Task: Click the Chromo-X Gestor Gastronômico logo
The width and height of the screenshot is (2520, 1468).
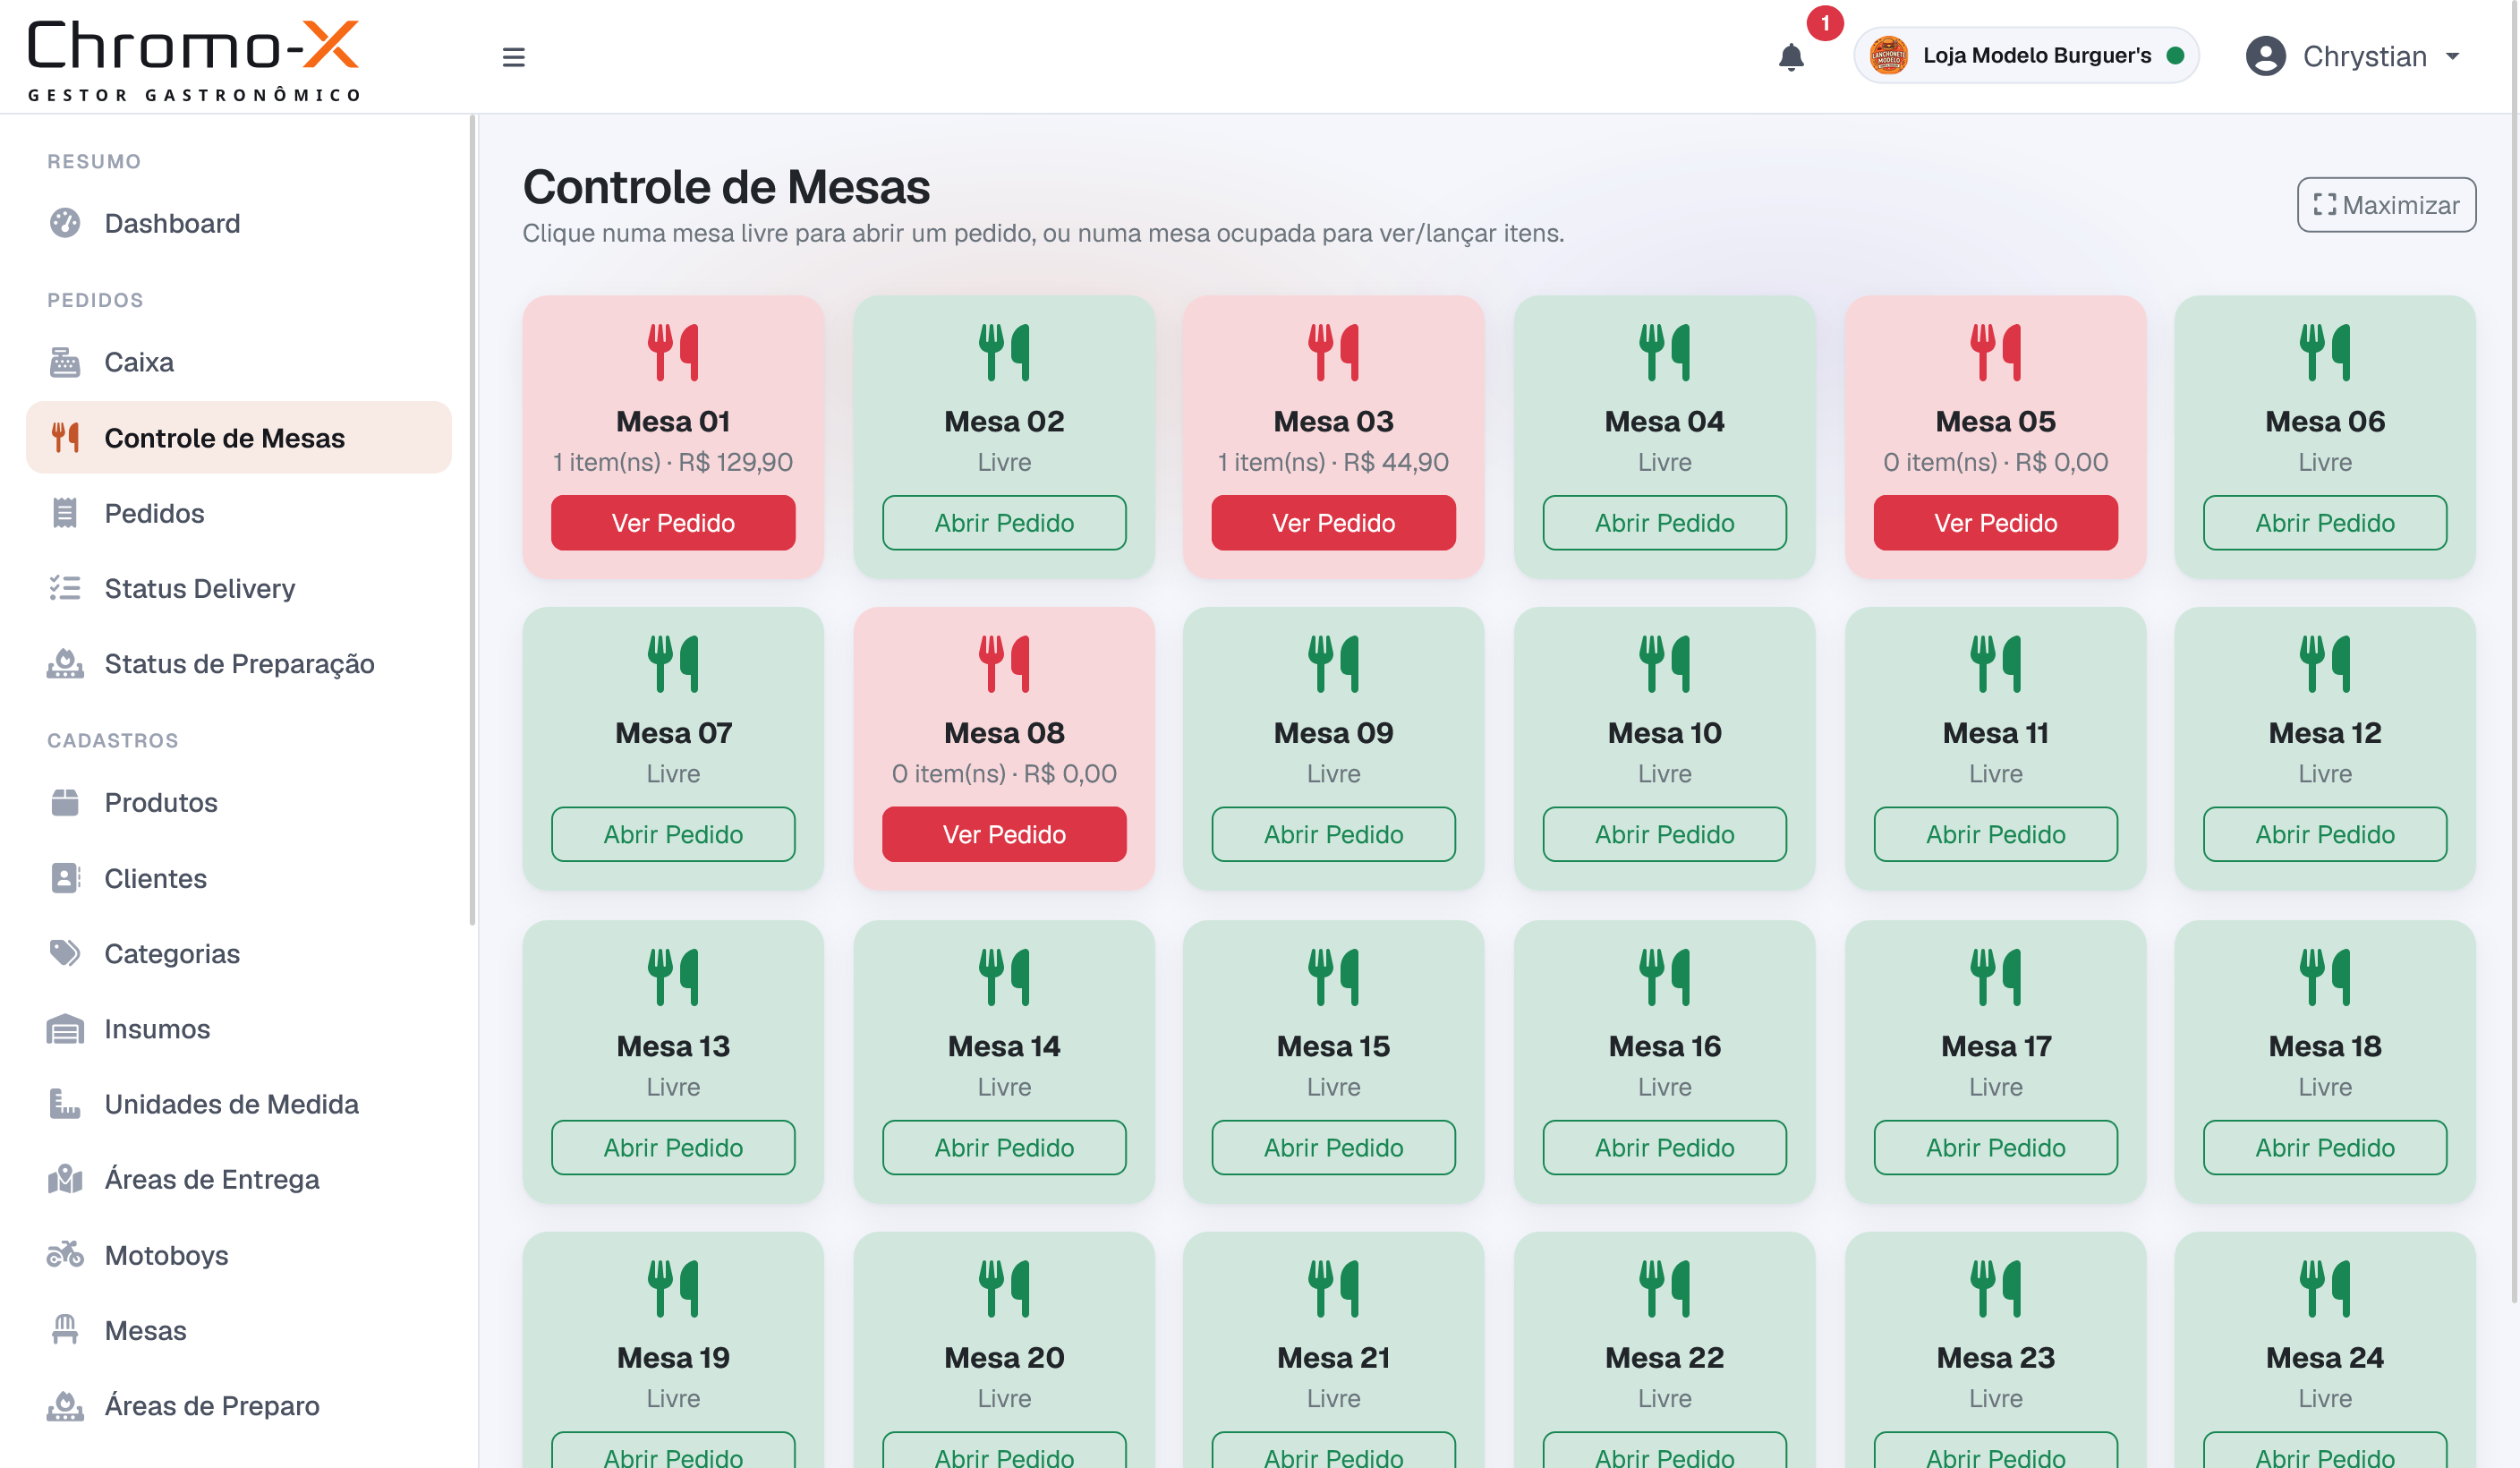Action: [193, 60]
